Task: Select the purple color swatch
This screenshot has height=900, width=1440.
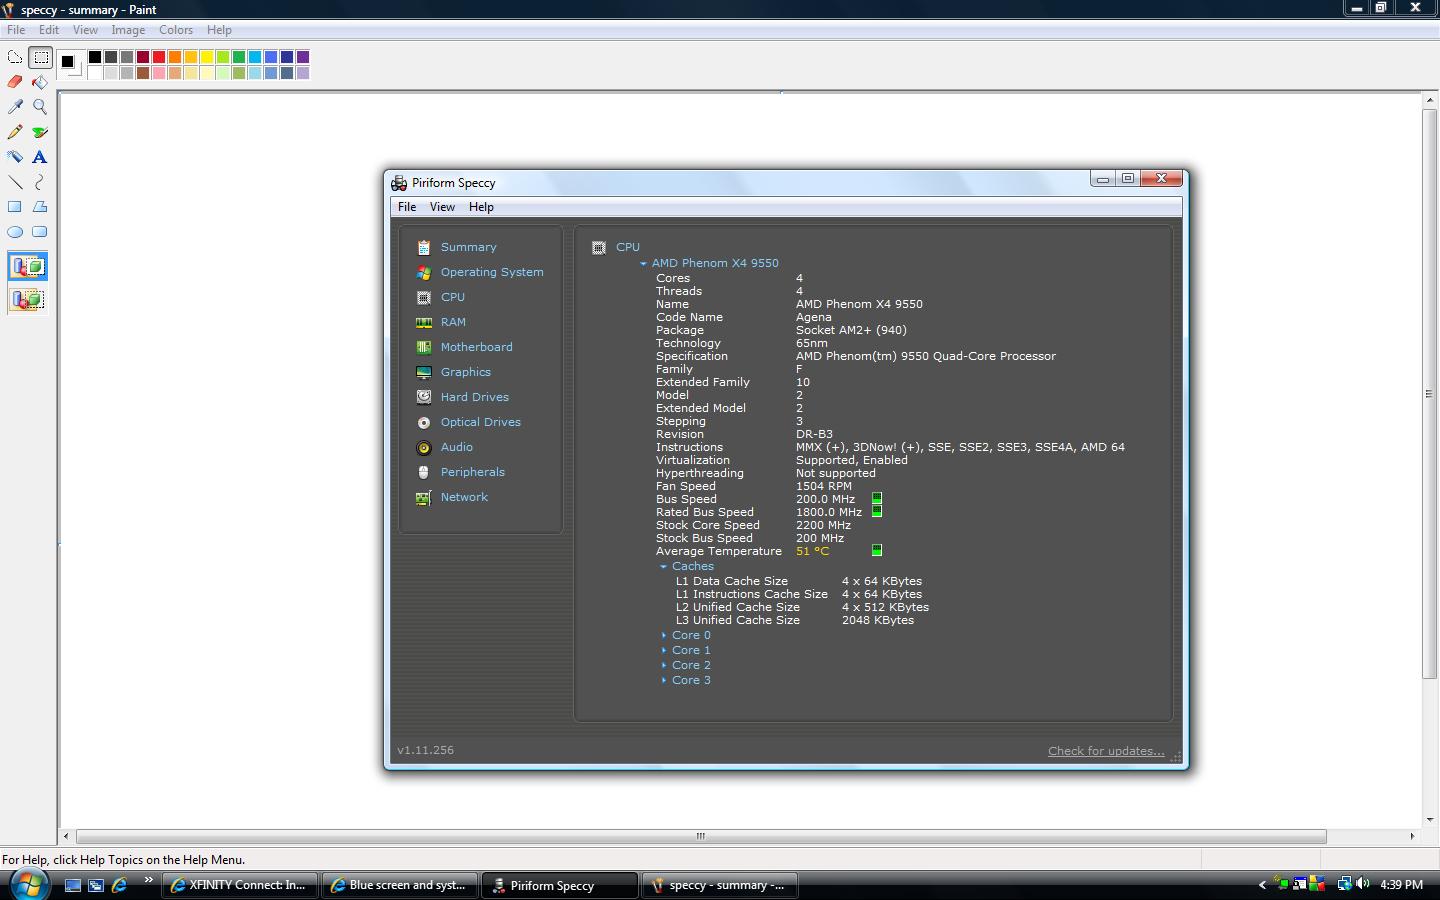Action: click(x=303, y=57)
